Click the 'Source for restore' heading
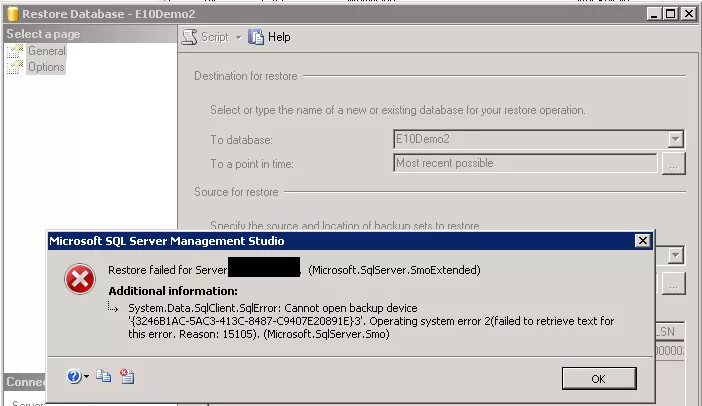 [x=236, y=192]
